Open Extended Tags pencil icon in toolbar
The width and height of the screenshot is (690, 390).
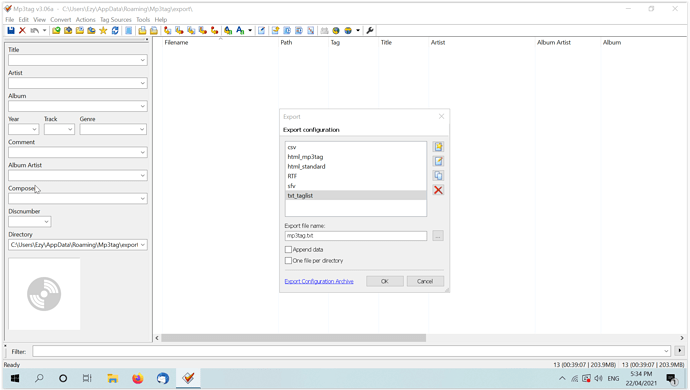[x=261, y=30]
